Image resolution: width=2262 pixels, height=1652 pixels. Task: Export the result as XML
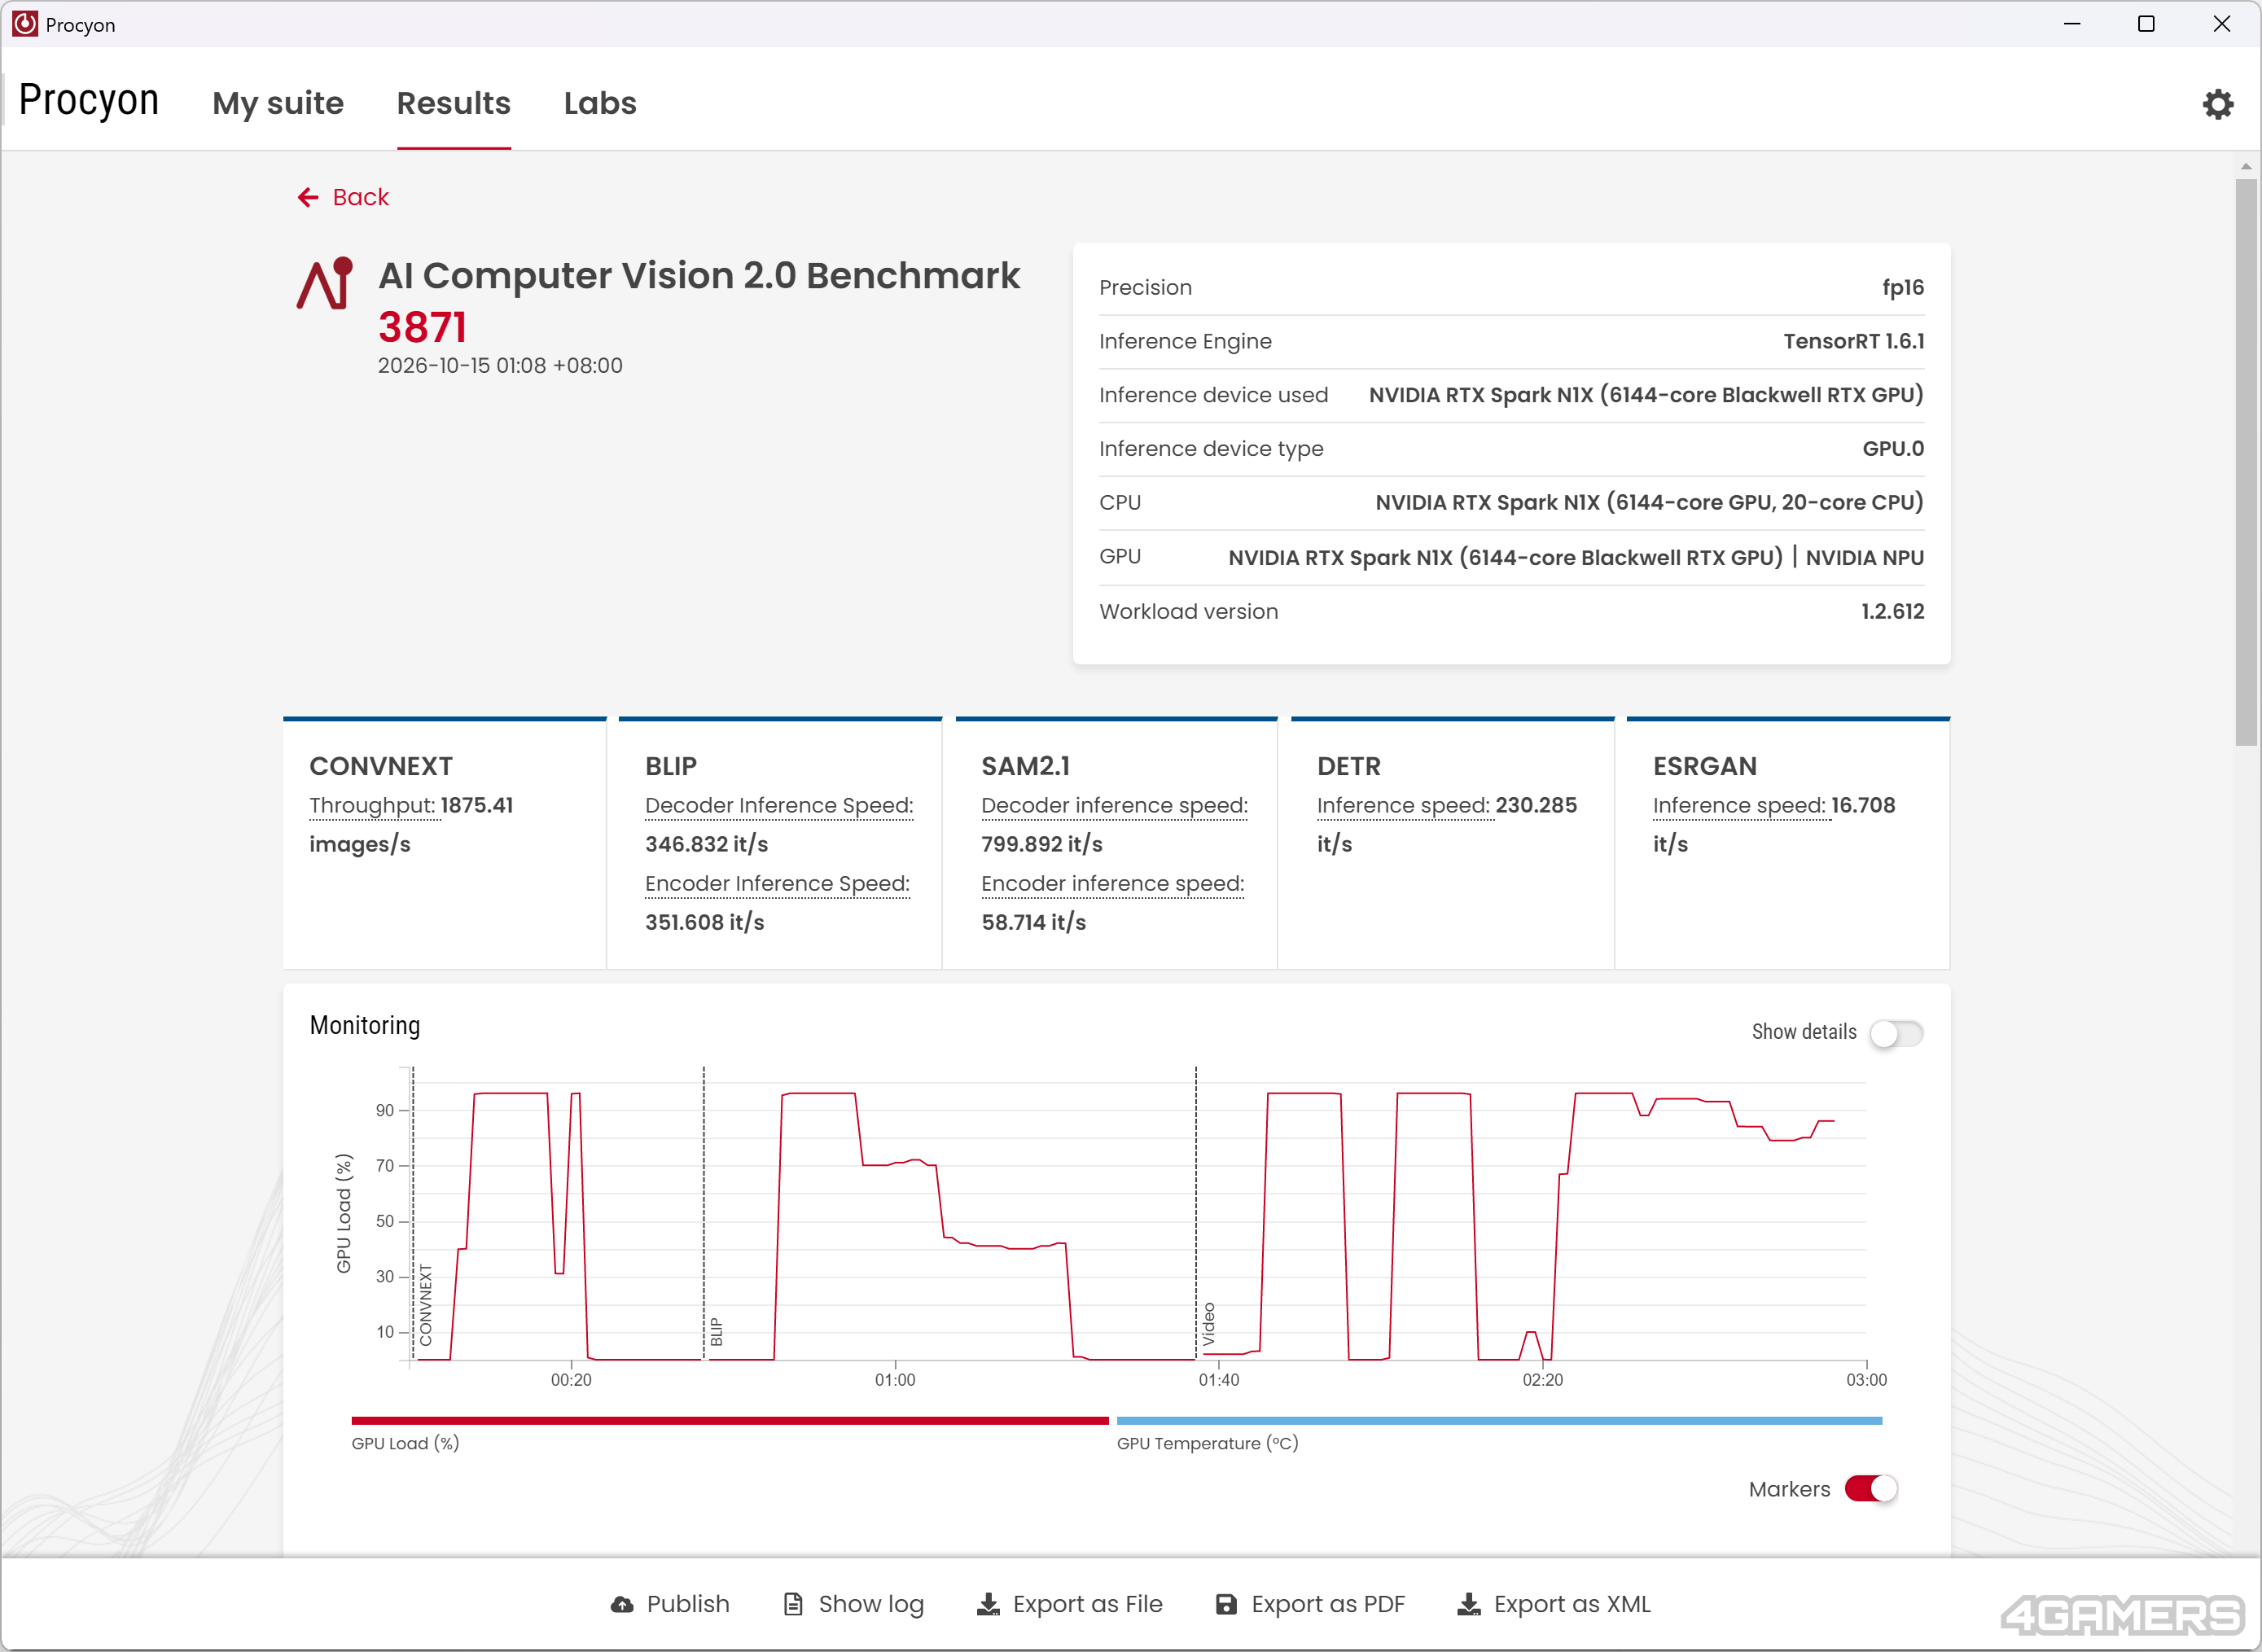(1572, 1604)
